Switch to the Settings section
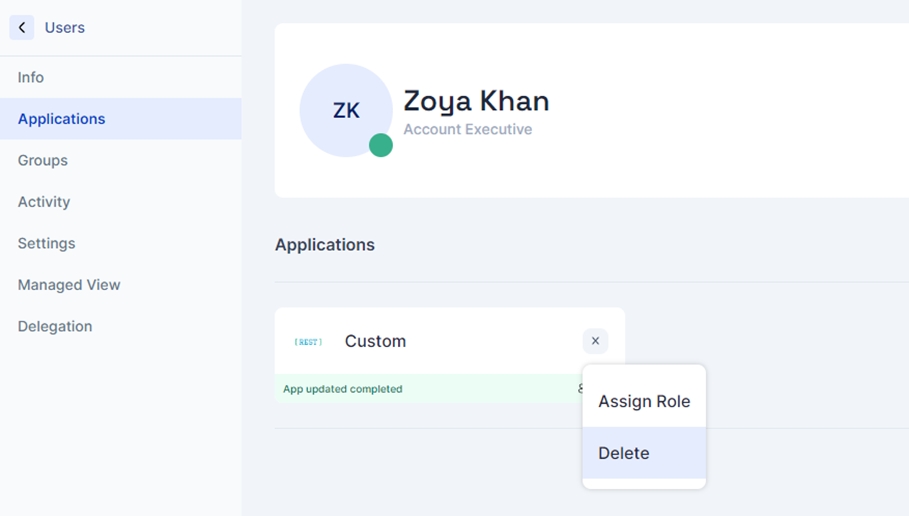This screenshot has height=516, width=909. (47, 243)
